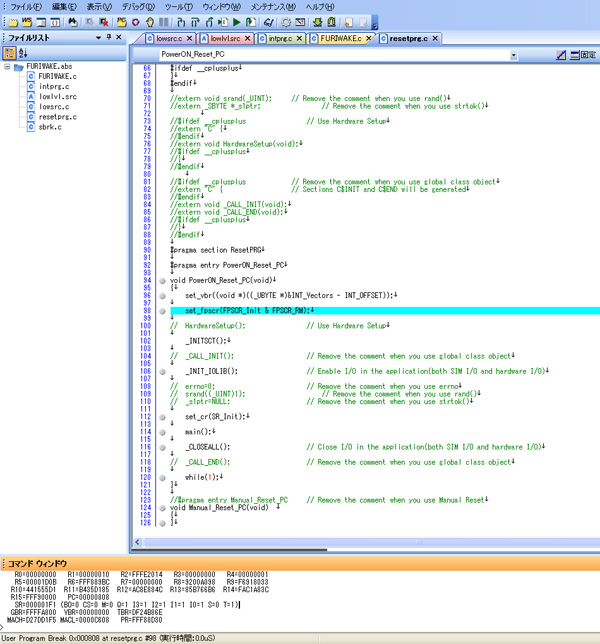Click the monitor with red X icon
Screen dimensions: 600x644
104,22
